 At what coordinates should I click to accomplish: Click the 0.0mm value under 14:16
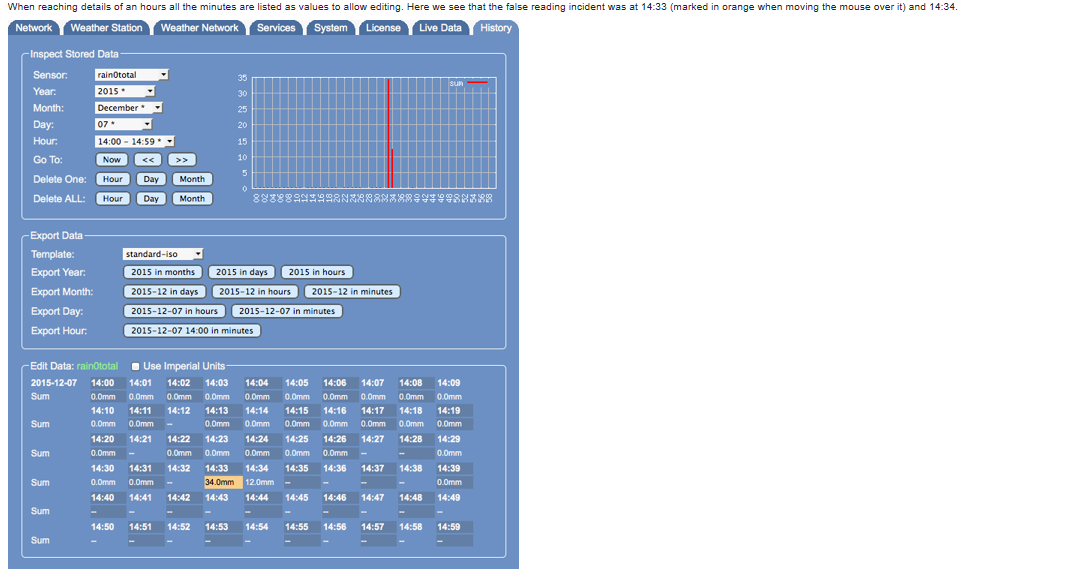(335, 424)
